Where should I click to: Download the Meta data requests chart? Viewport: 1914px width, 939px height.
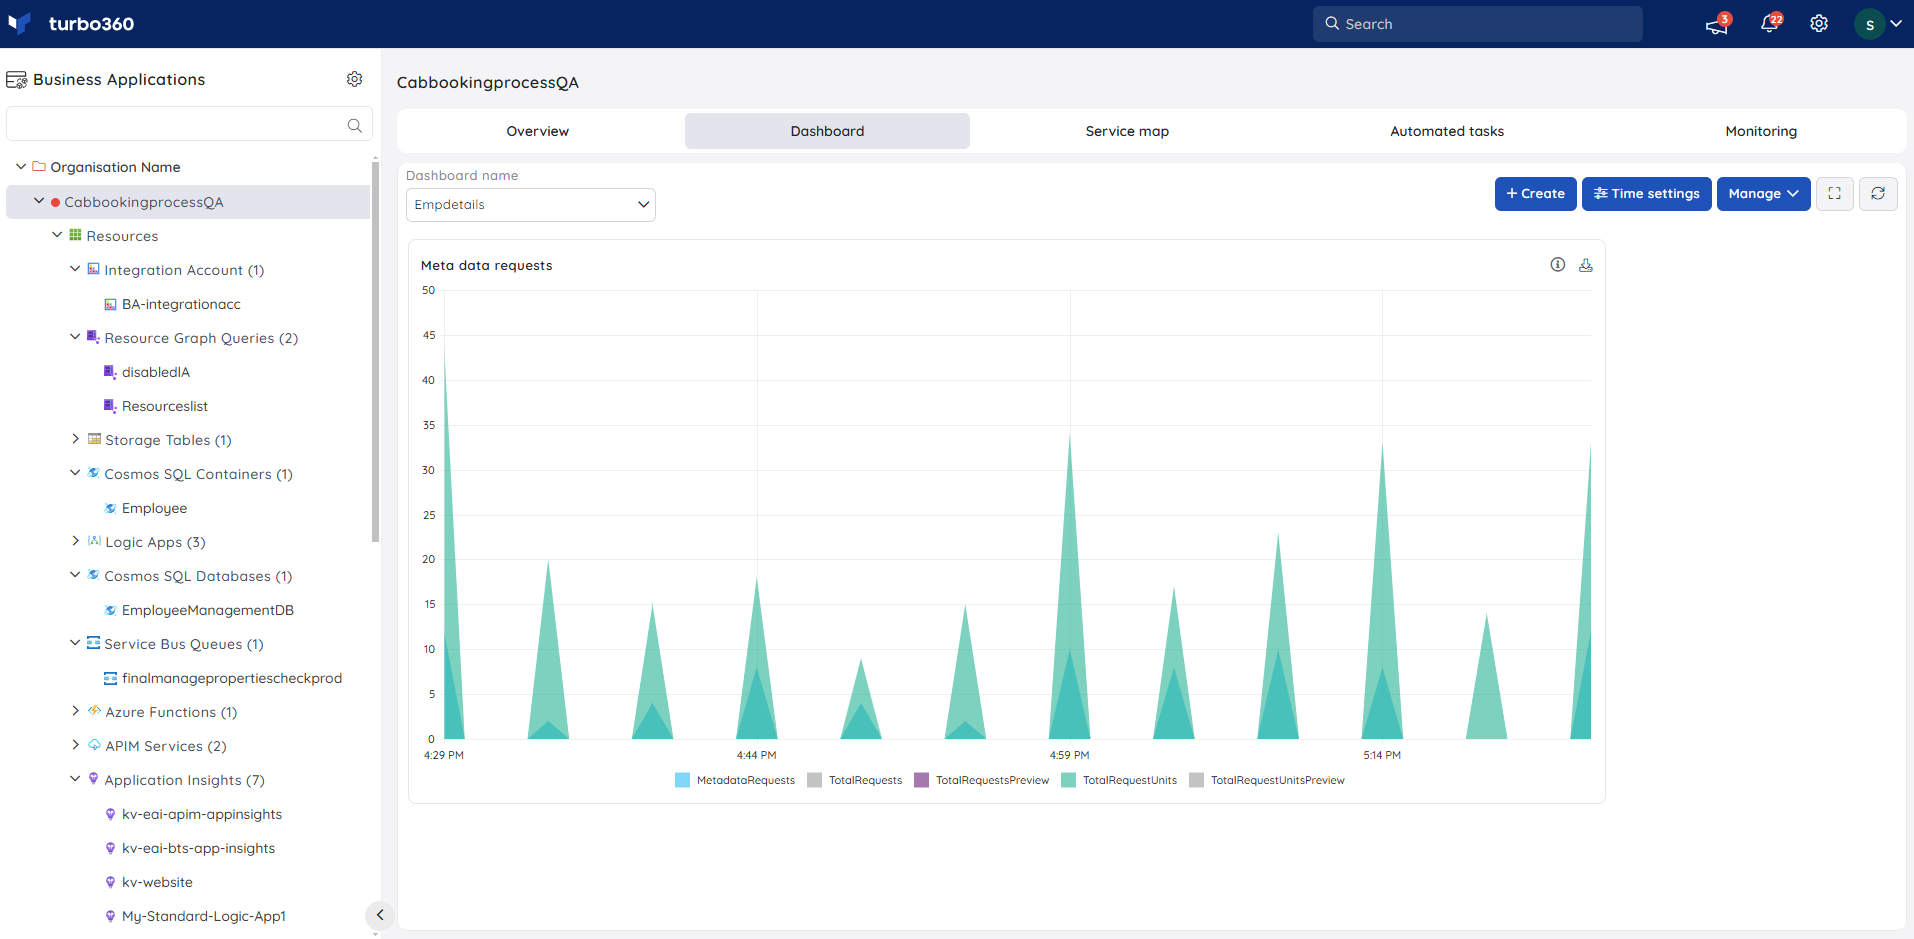pos(1585,265)
